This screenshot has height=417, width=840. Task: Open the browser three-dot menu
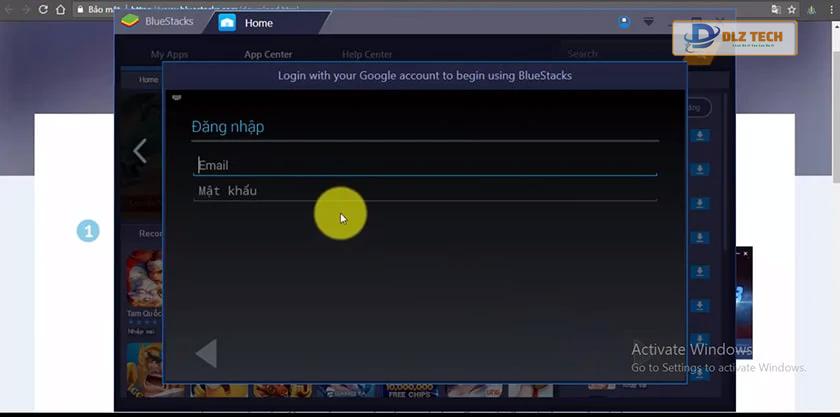pyautogui.click(x=832, y=10)
